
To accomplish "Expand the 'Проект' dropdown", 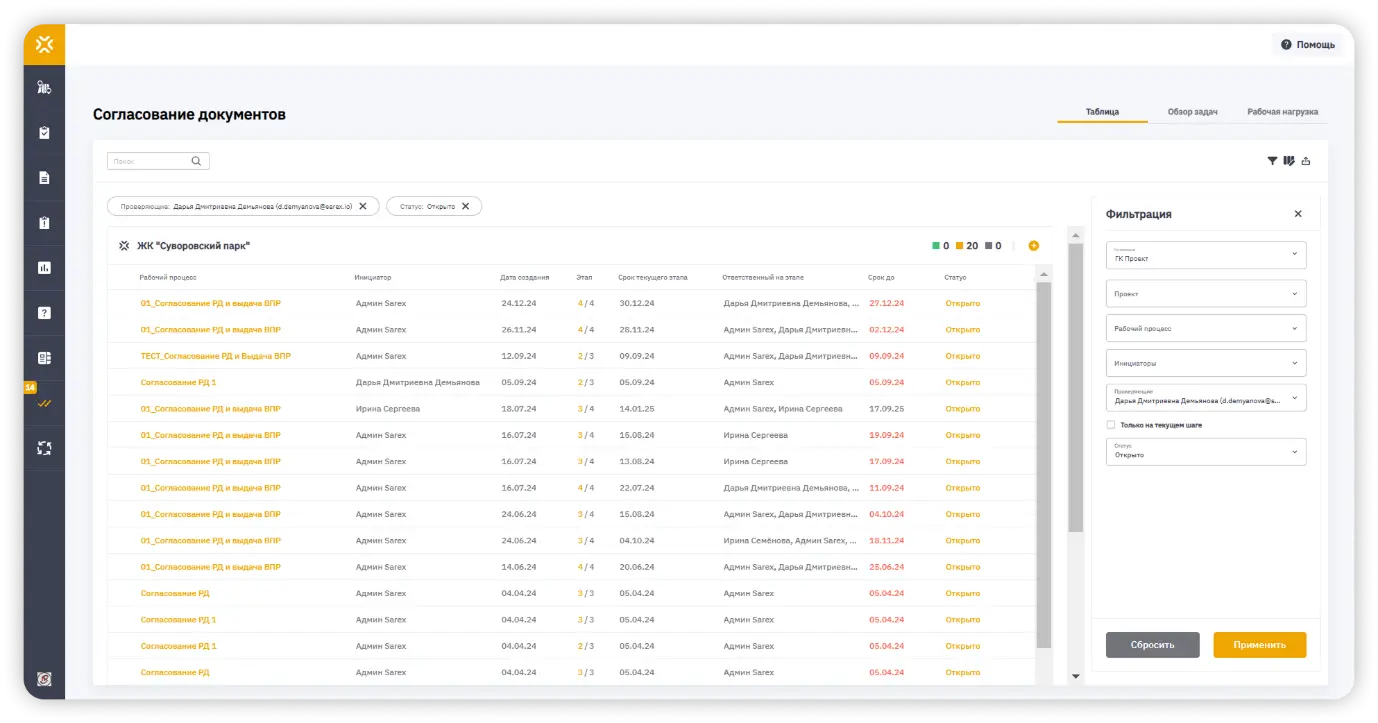I will [1205, 294].
